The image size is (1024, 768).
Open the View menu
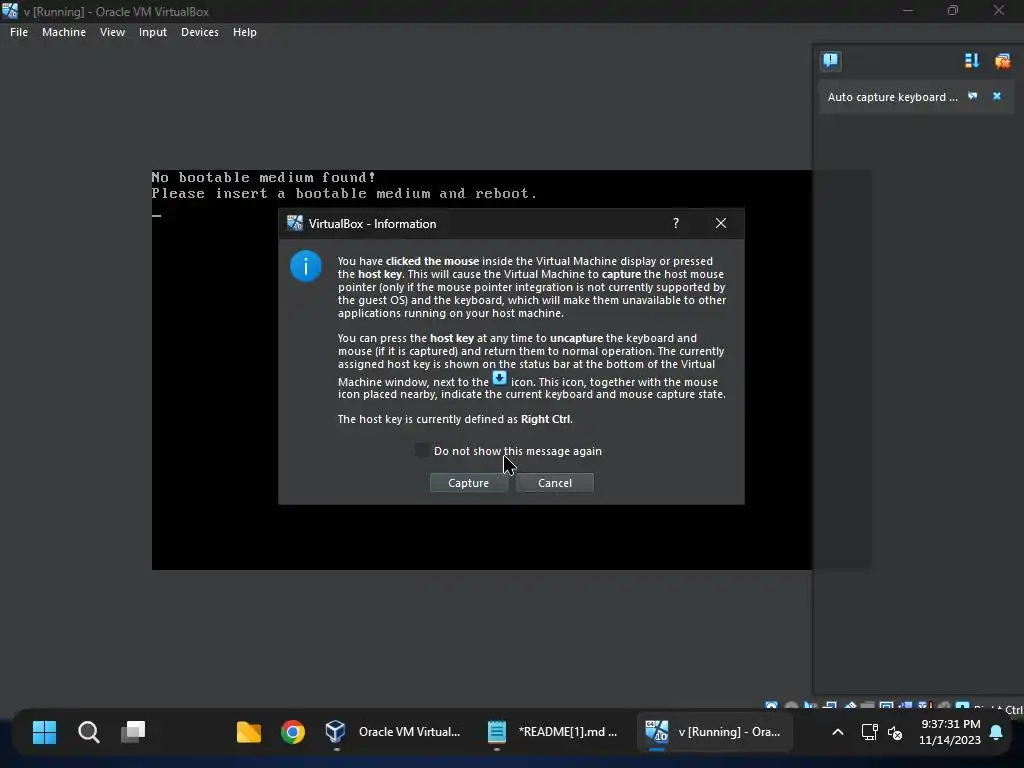coord(112,32)
